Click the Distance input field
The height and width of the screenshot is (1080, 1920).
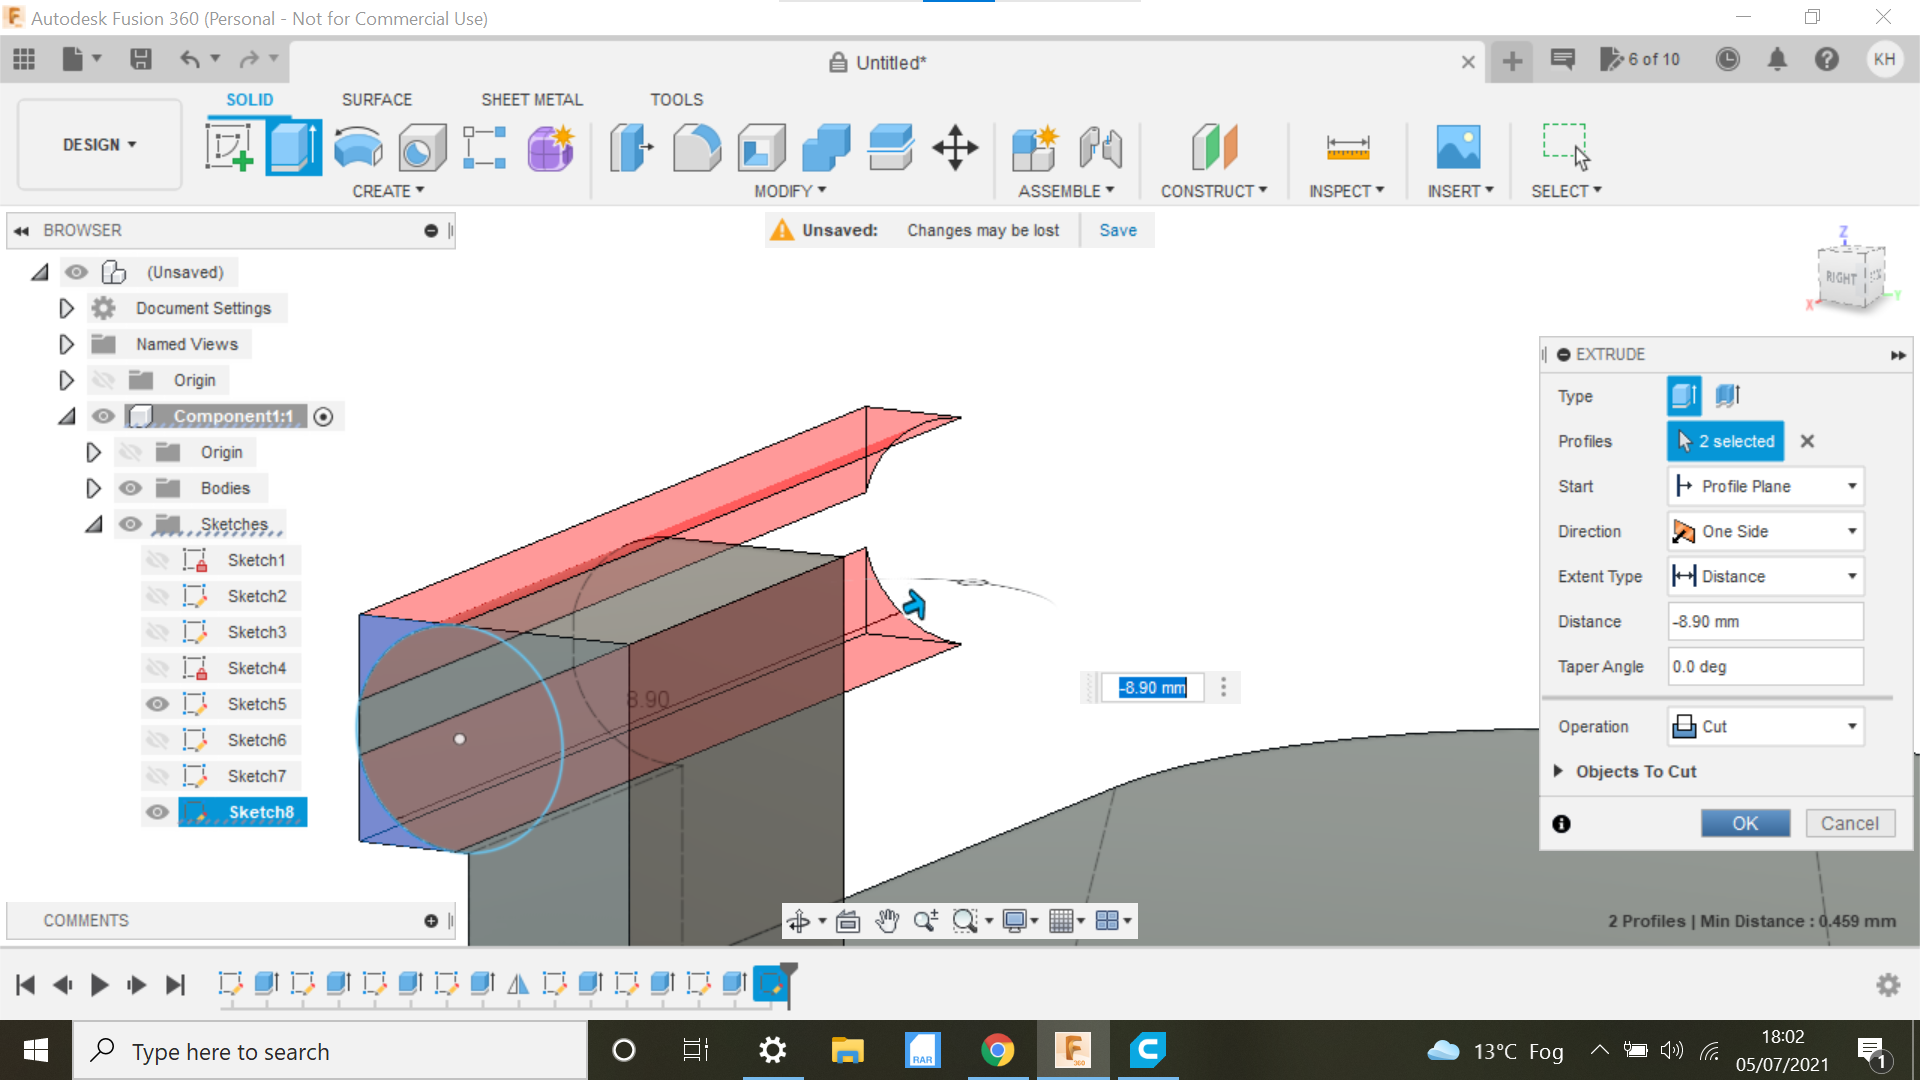[x=1764, y=621]
